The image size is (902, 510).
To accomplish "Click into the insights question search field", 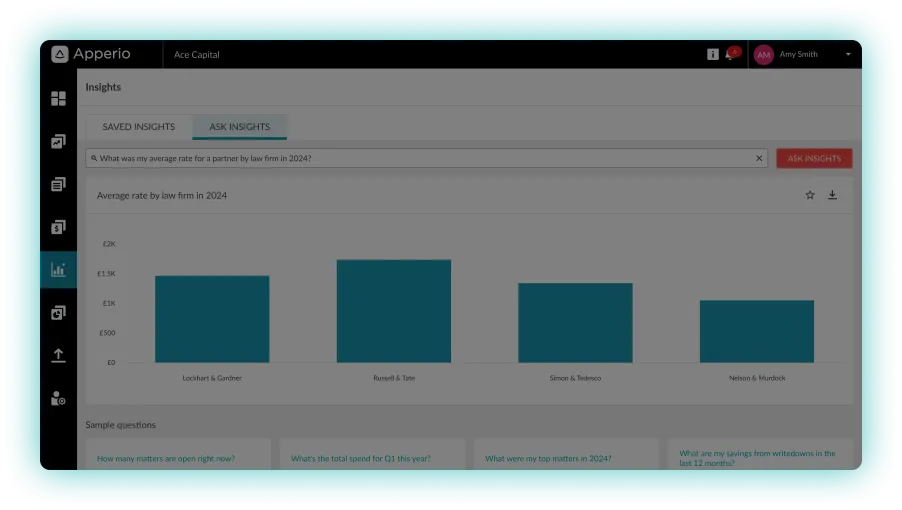I will (420, 158).
